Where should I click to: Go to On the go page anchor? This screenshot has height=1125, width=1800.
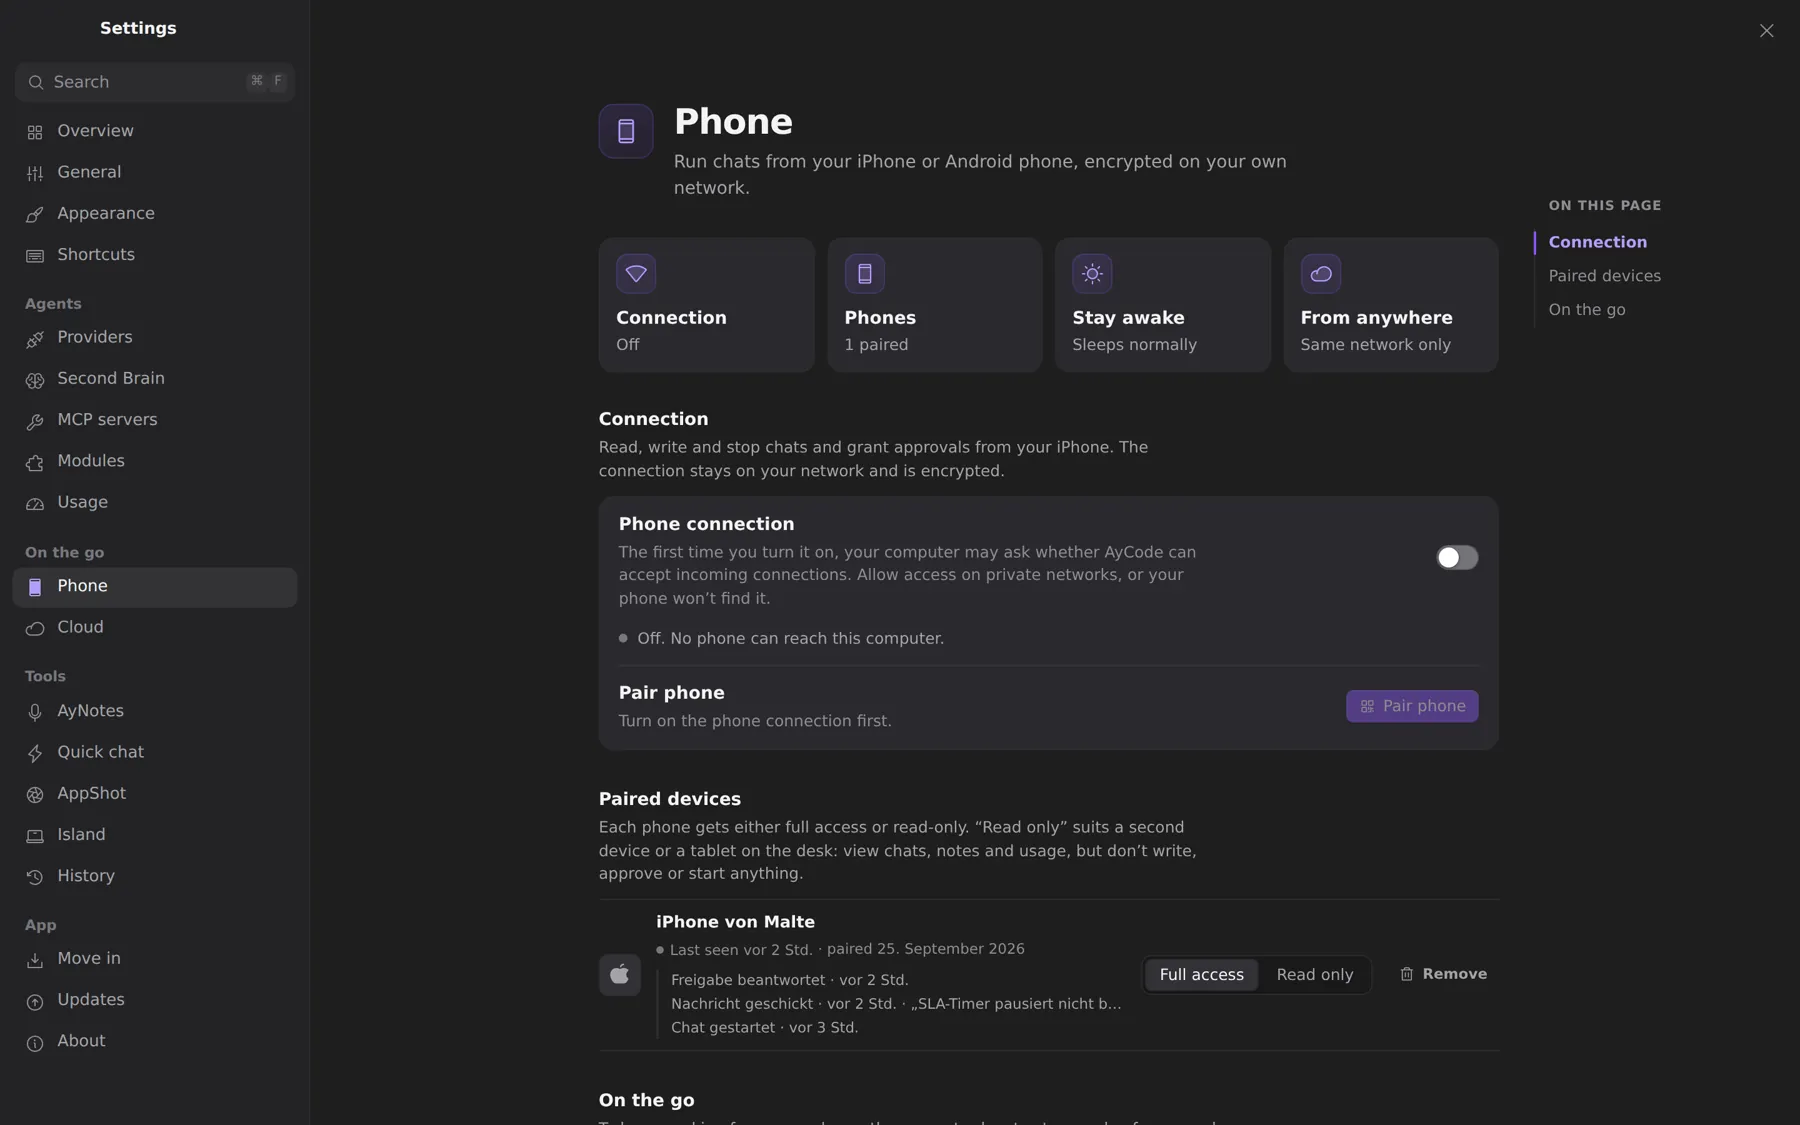(1586, 310)
